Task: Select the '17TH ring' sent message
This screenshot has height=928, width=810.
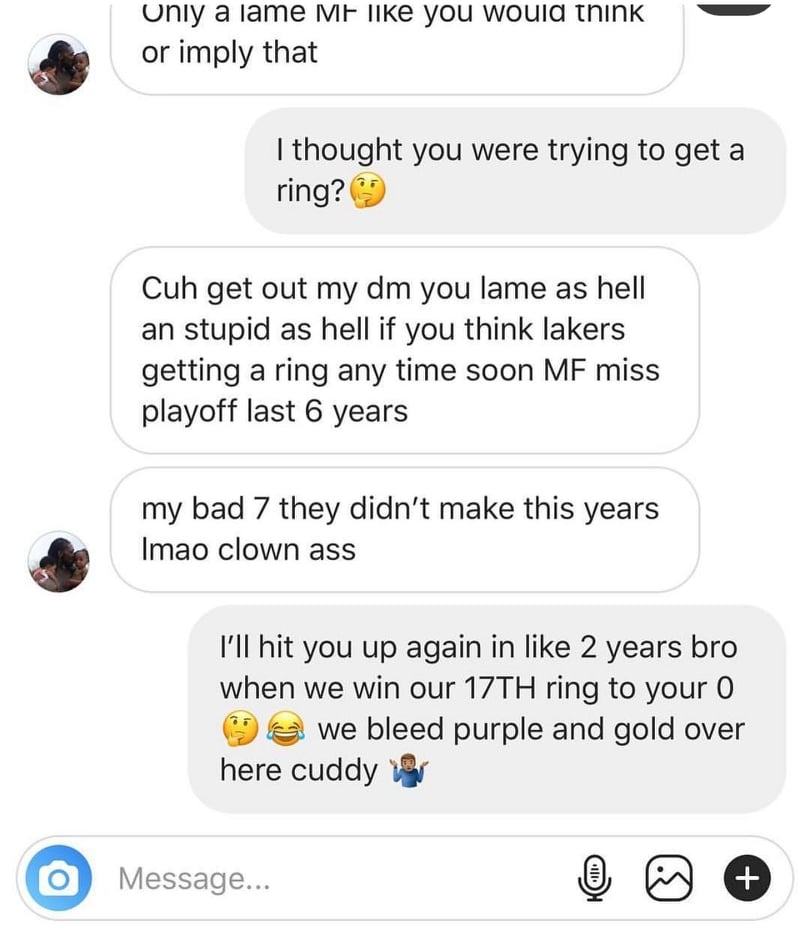Action: coord(487,709)
